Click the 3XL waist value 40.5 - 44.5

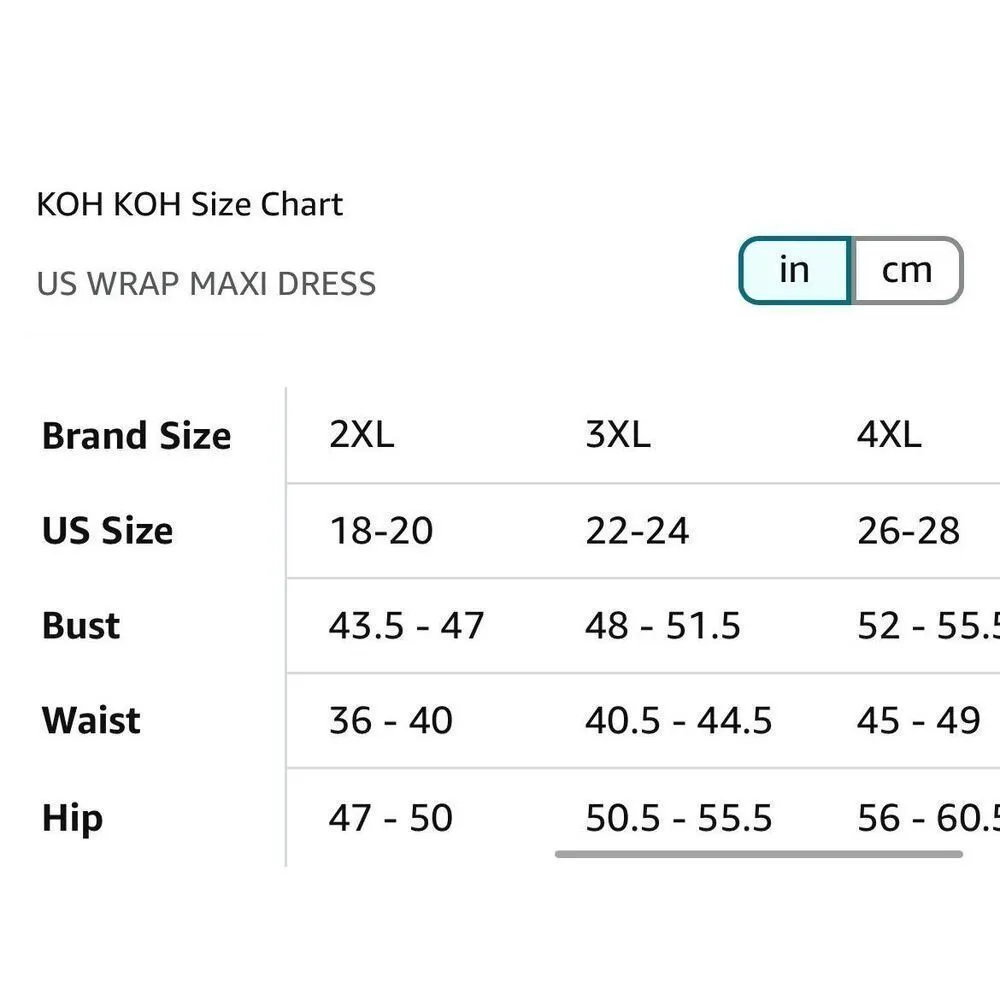point(679,721)
